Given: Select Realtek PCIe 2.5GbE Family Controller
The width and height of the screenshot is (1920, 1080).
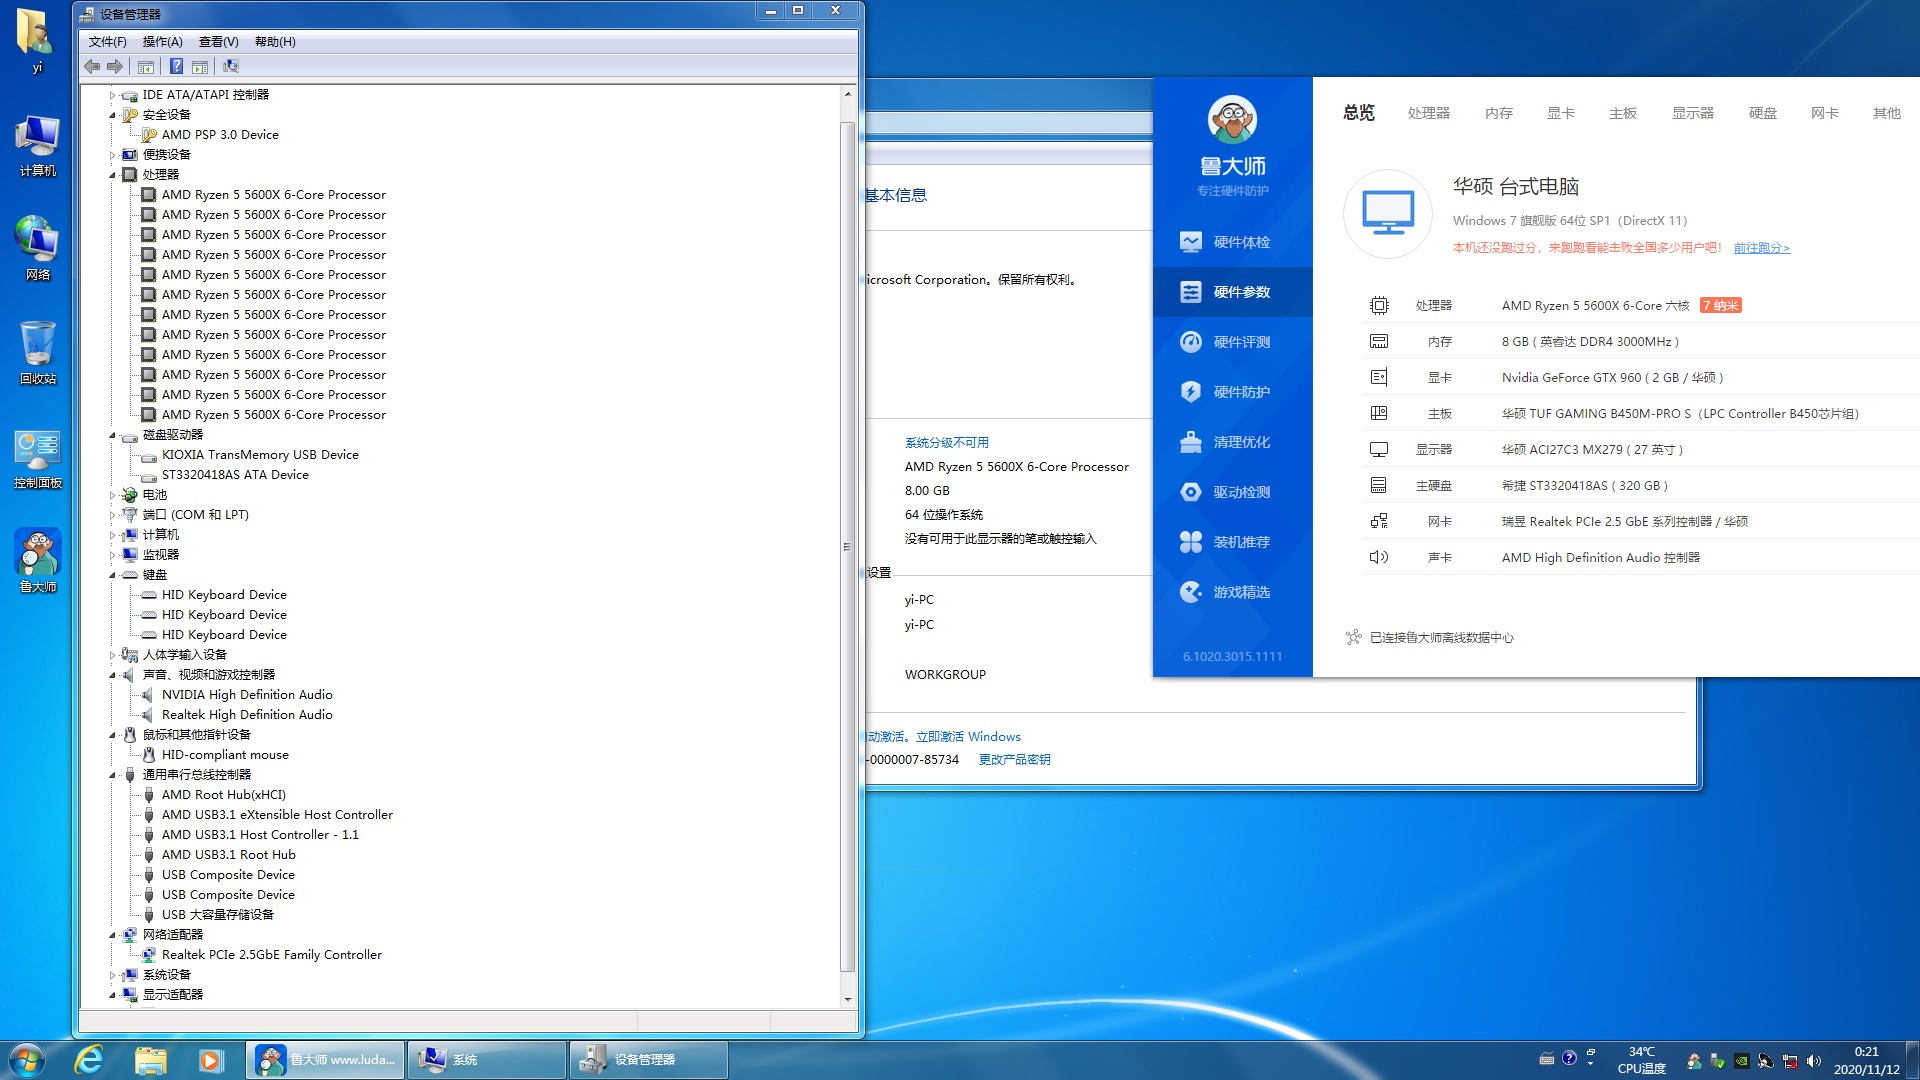Looking at the screenshot, I should click(x=271, y=955).
